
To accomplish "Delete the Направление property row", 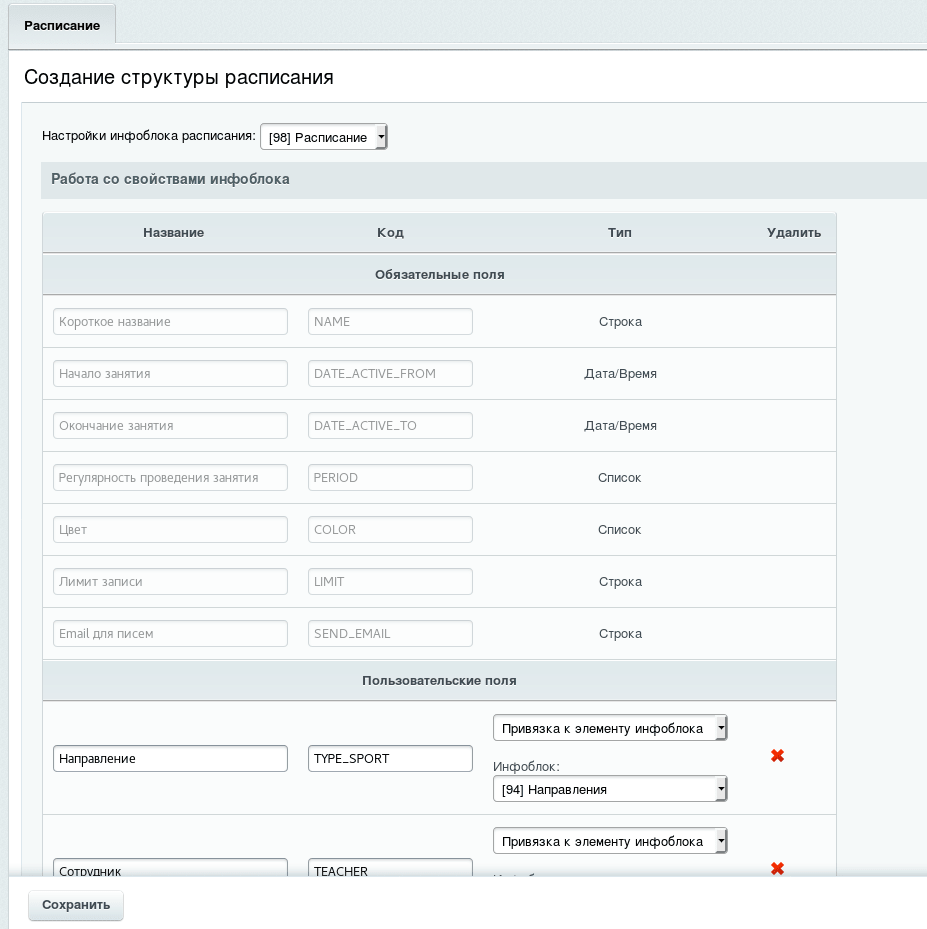I will (777, 755).
